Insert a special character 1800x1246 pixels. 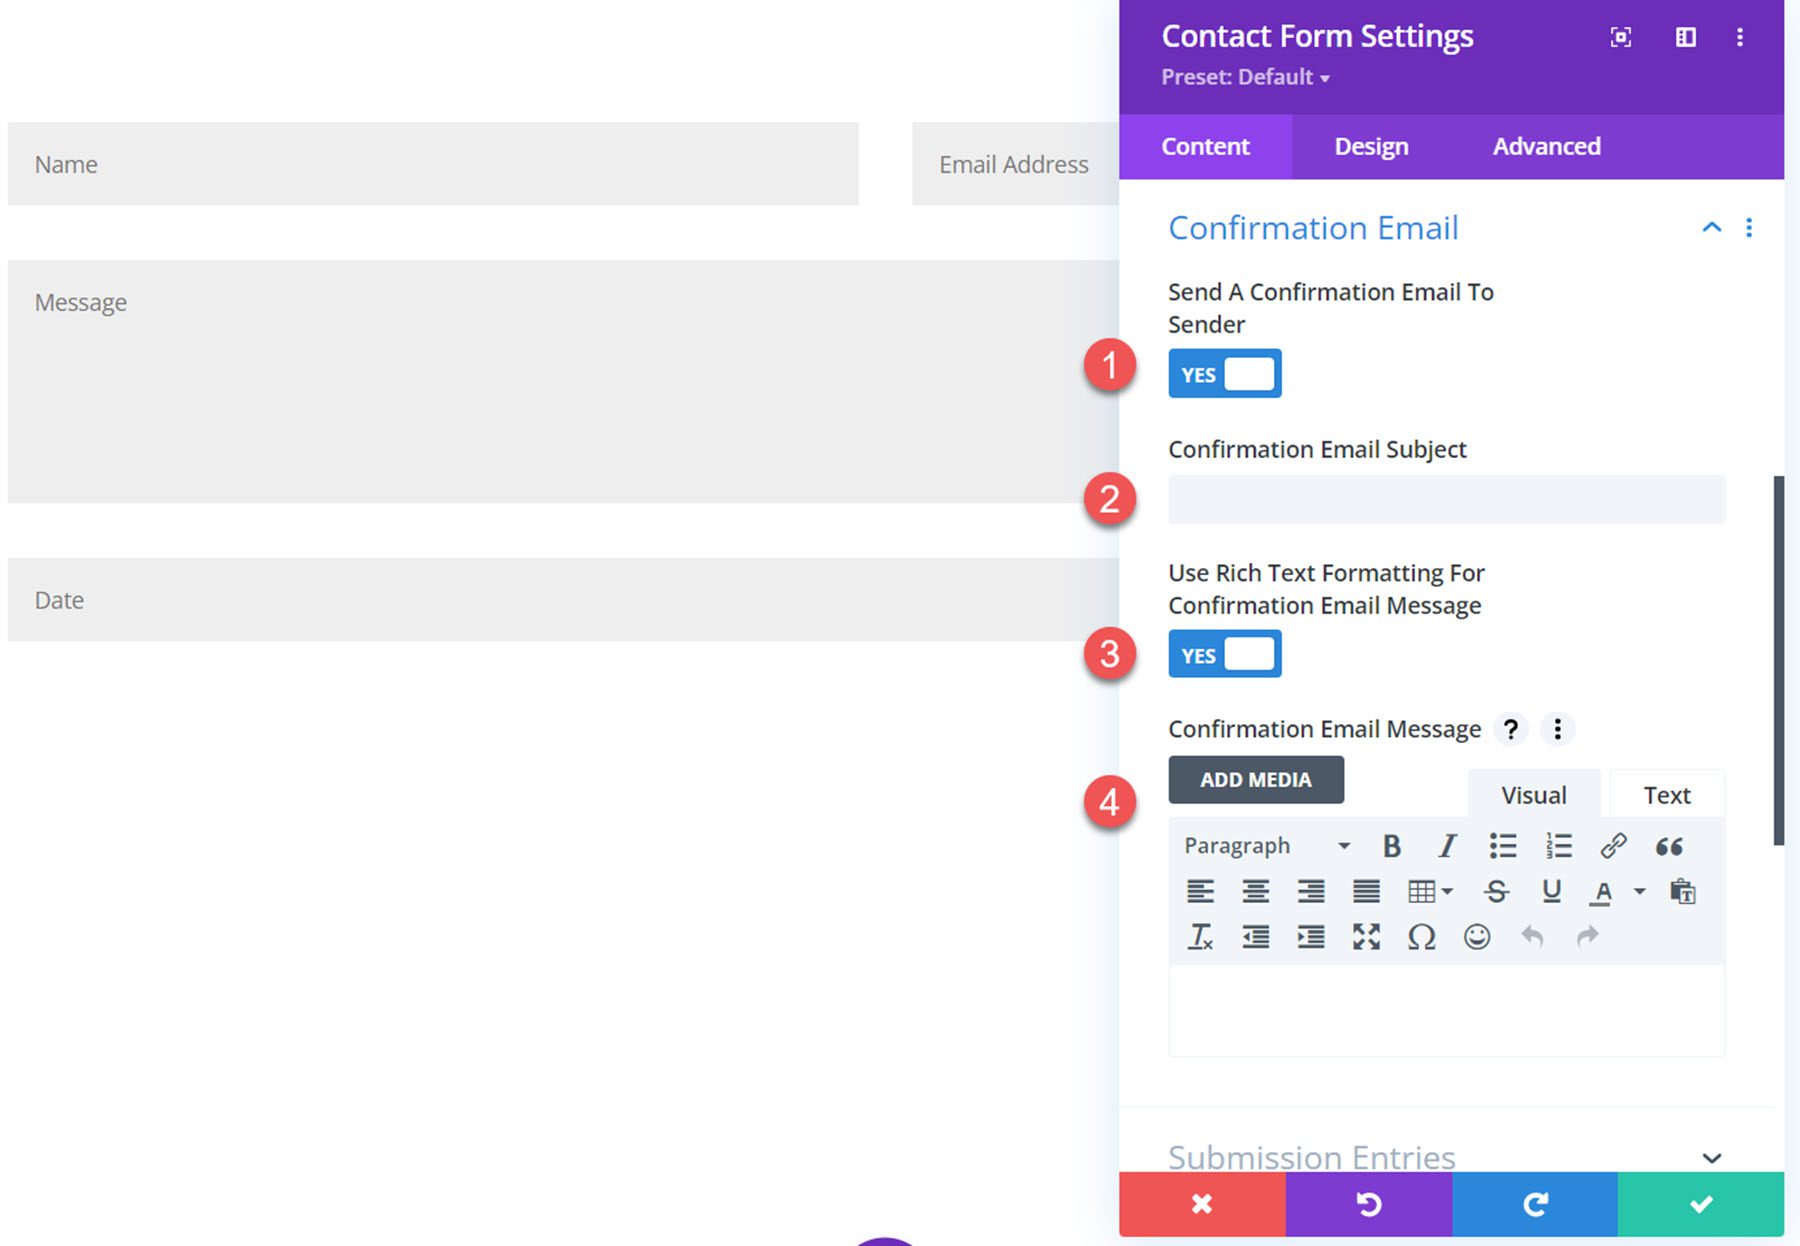coord(1421,937)
